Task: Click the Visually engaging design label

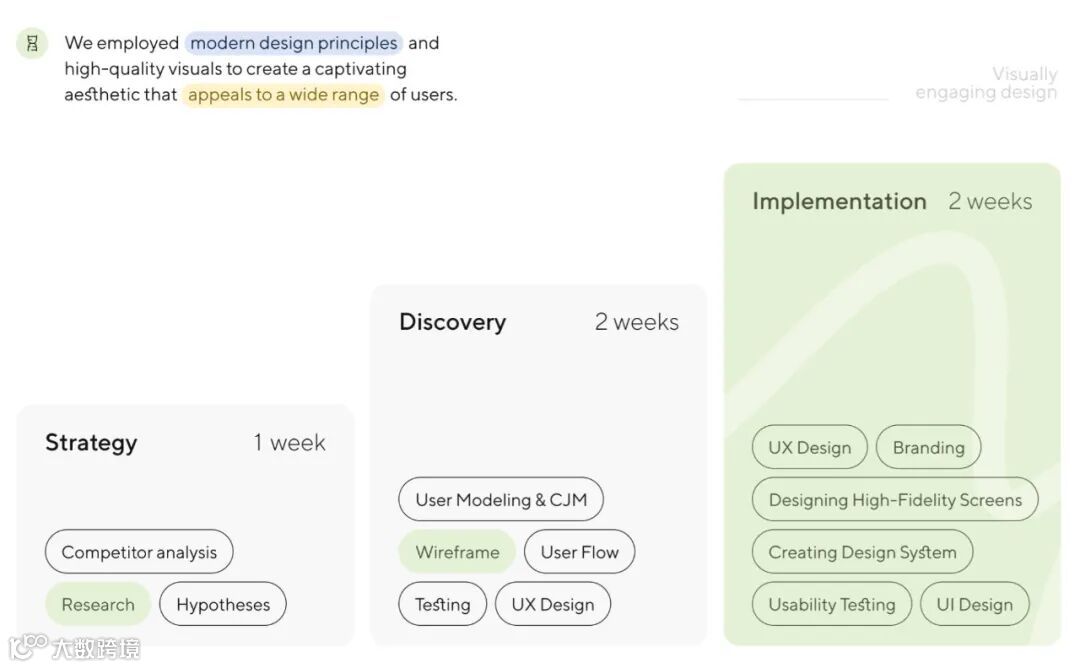Action: click(986, 83)
